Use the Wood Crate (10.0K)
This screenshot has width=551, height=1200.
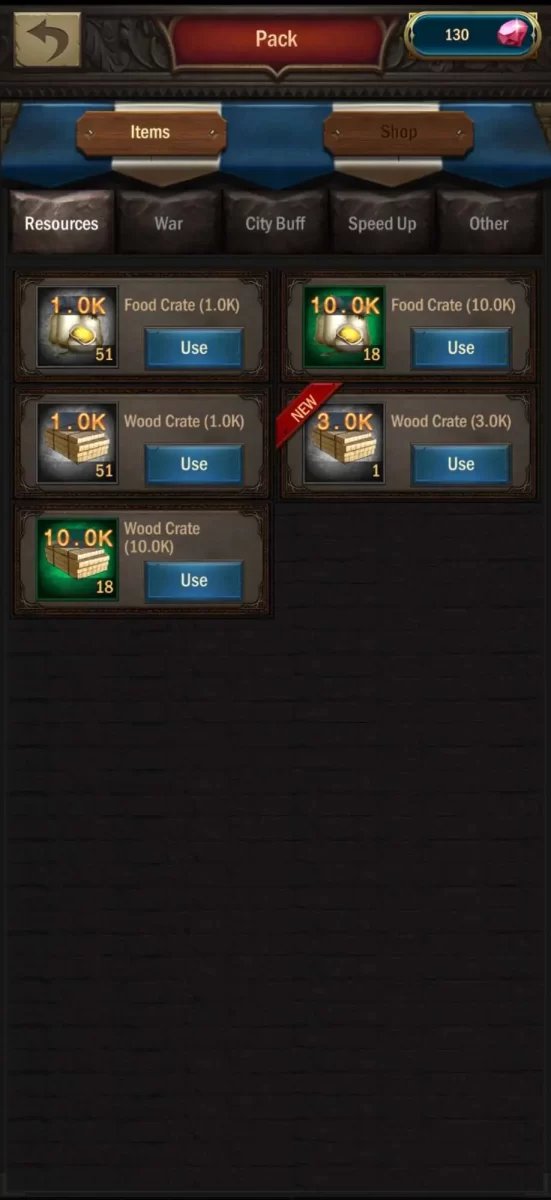pyautogui.click(x=194, y=580)
